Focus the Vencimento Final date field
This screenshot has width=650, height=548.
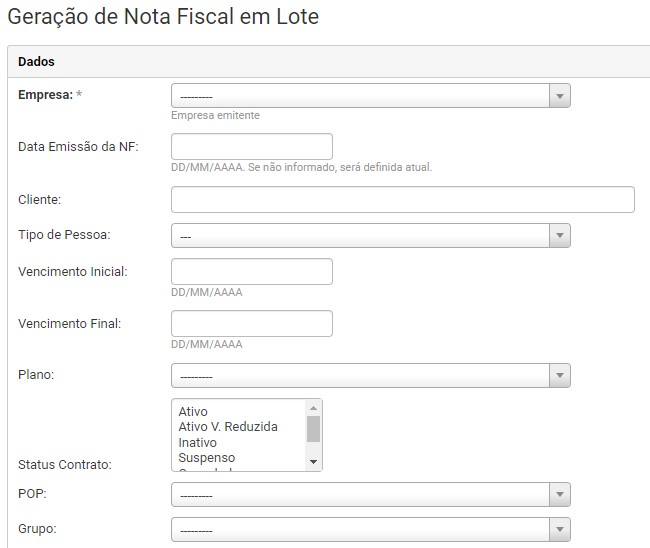point(252,324)
